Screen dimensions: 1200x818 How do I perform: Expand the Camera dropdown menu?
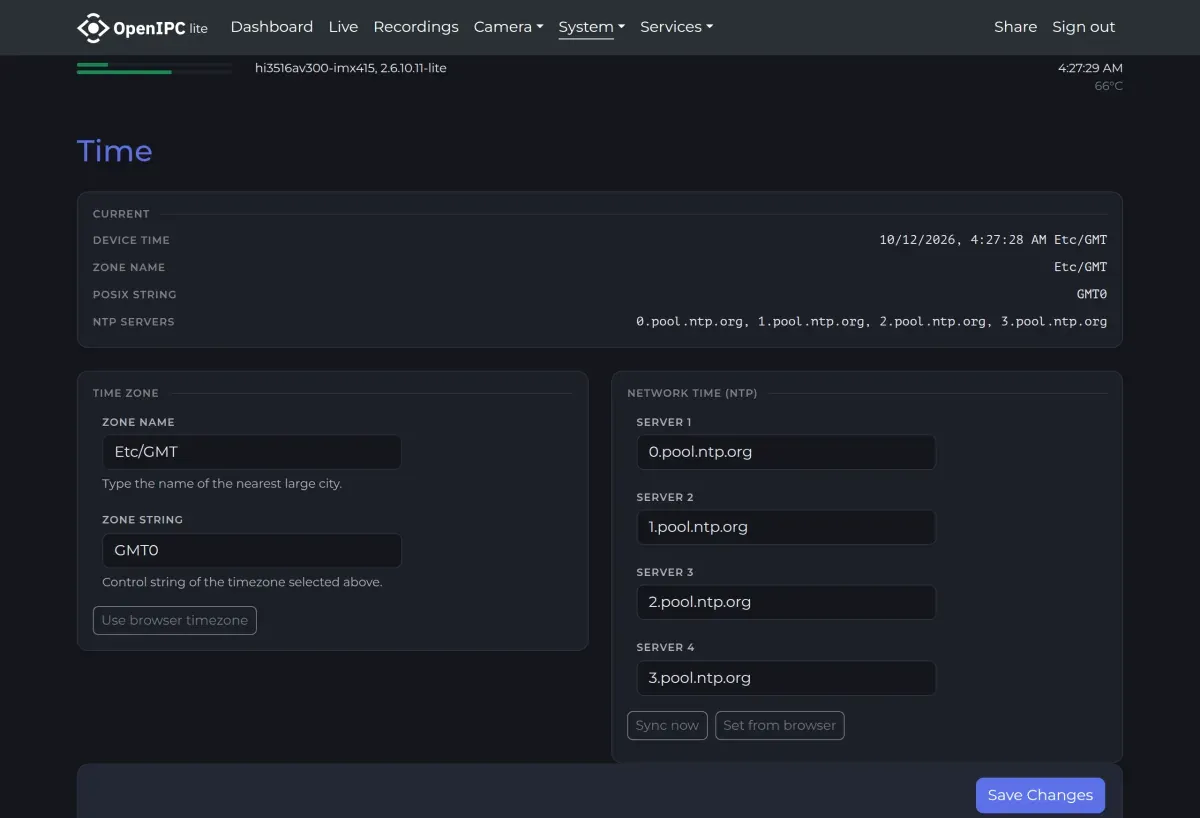pyautogui.click(x=508, y=27)
